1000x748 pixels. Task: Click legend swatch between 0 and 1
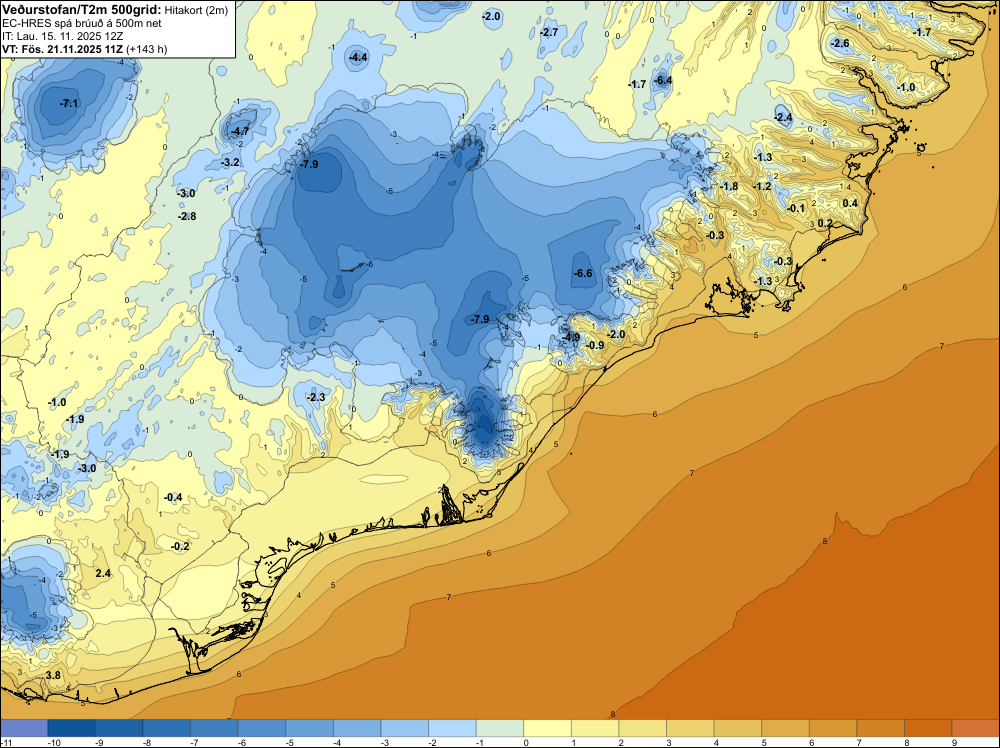547,728
